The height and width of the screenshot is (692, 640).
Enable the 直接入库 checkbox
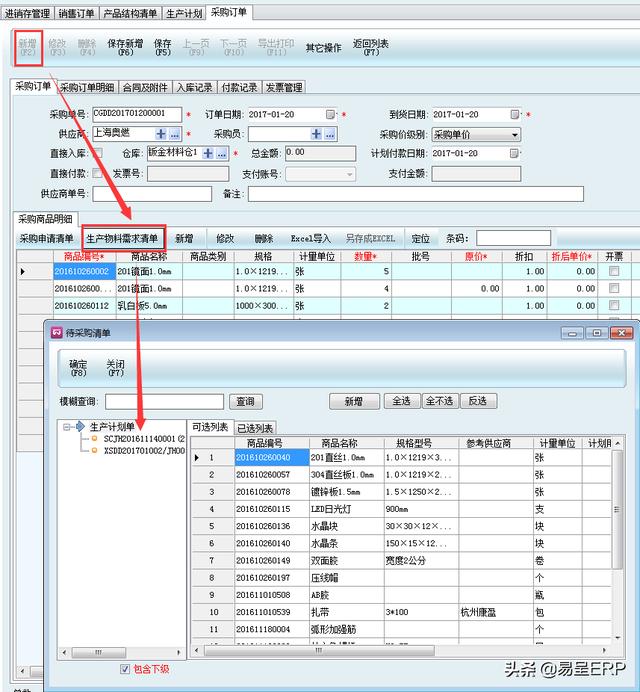[96, 154]
